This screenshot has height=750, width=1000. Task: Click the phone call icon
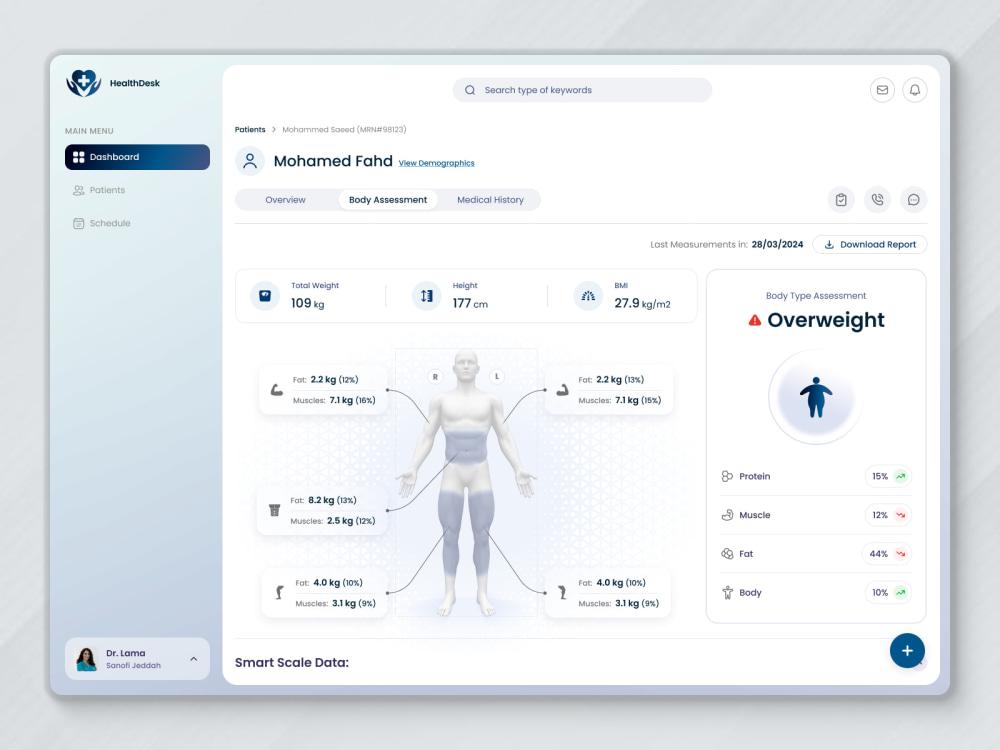(878, 200)
